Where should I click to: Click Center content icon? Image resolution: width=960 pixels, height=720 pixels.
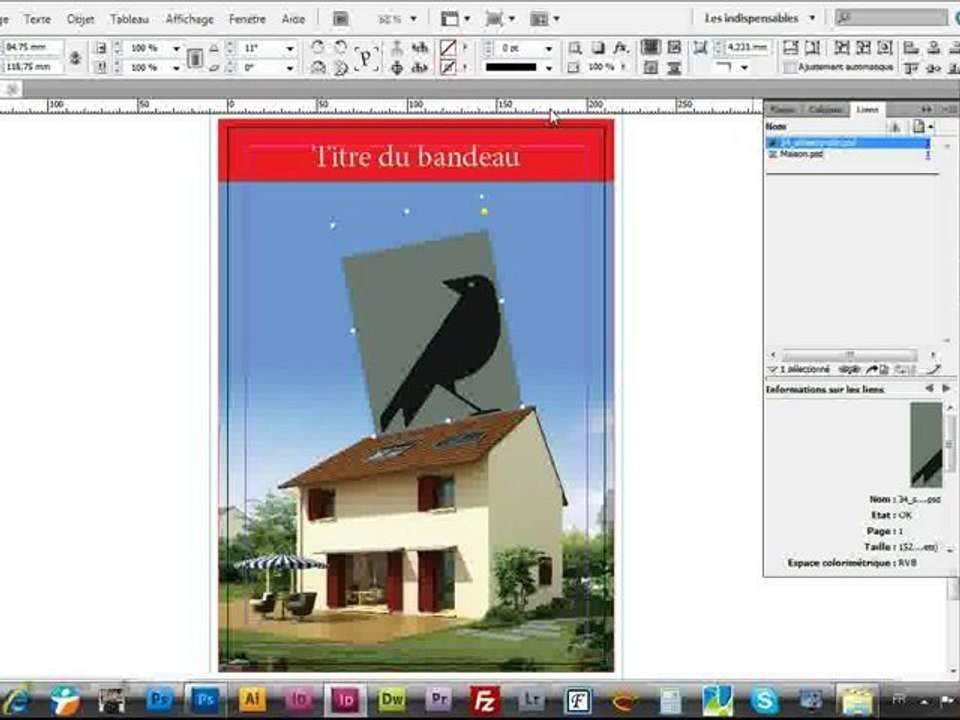884,47
